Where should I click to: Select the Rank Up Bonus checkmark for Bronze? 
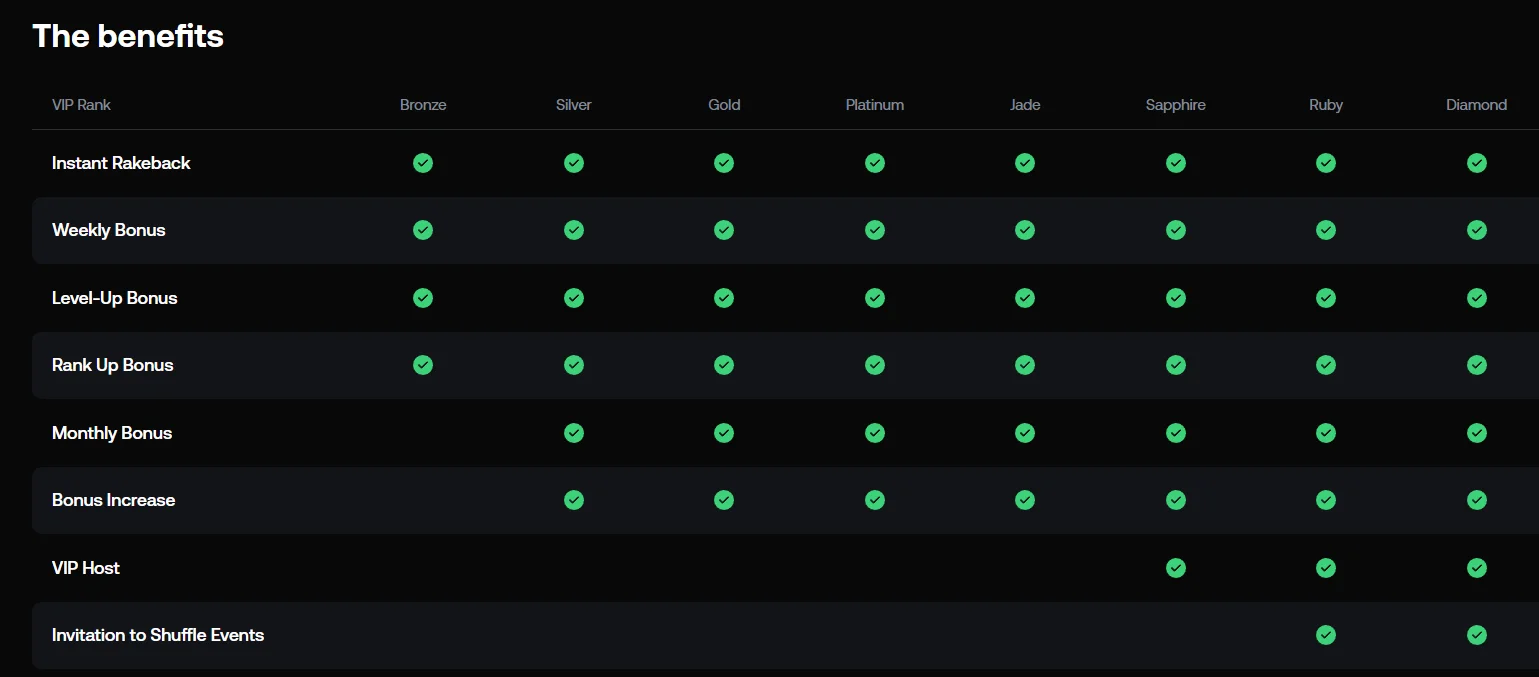423,365
